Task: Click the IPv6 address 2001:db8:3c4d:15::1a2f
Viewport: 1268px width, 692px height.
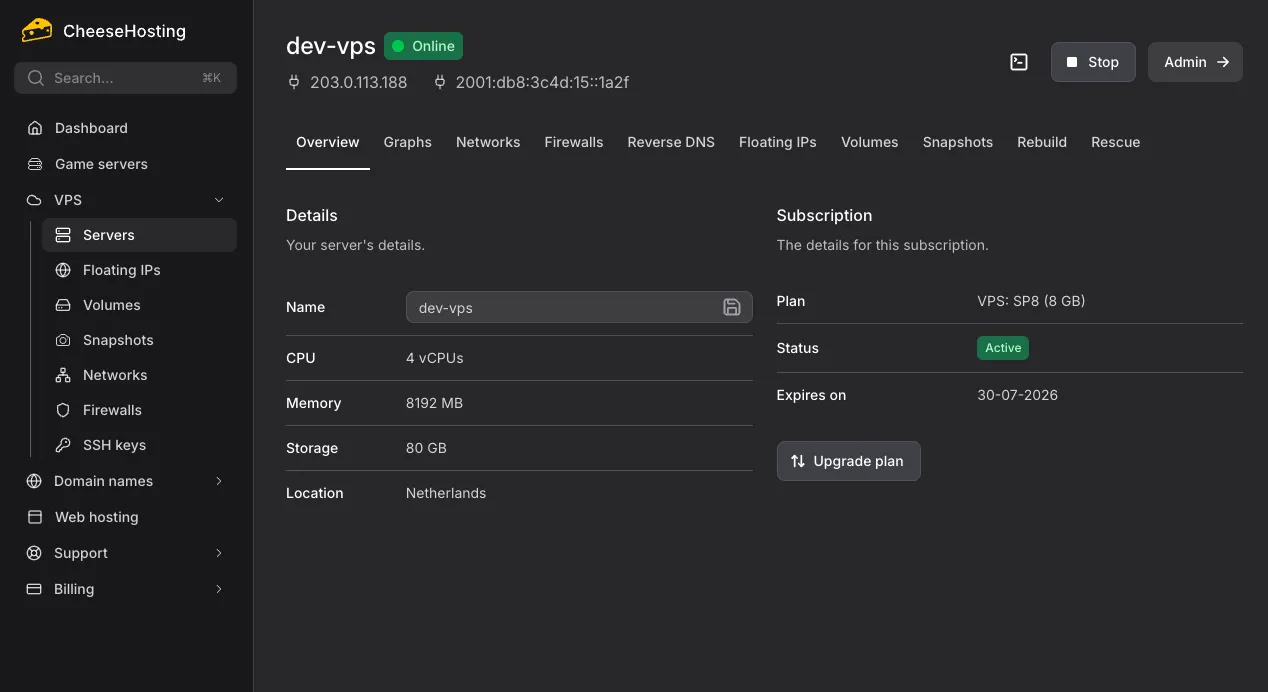Action: [542, 82]
